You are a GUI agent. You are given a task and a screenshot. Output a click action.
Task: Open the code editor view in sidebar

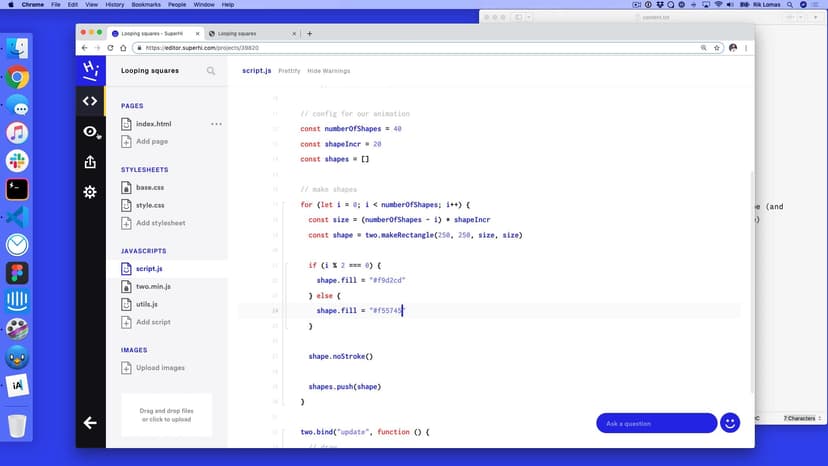[90, 101]
